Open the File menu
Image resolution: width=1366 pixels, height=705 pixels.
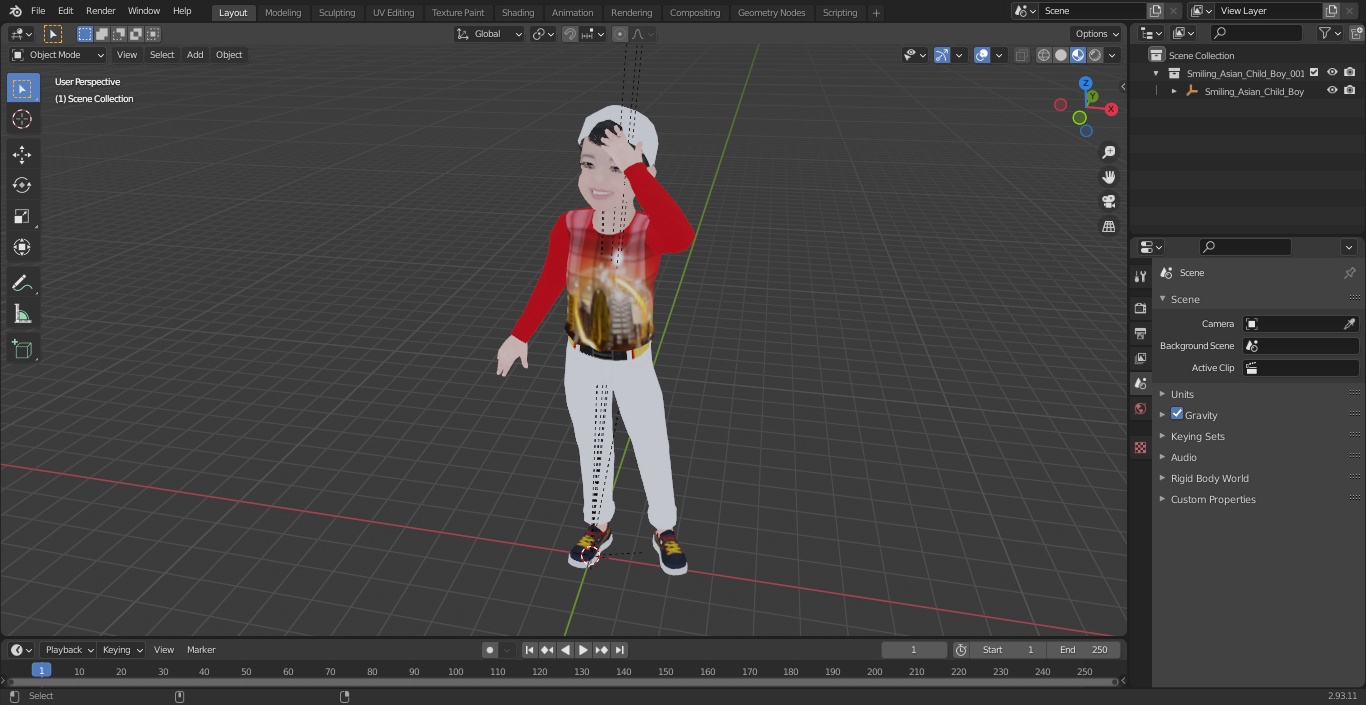tap(38, 11)
